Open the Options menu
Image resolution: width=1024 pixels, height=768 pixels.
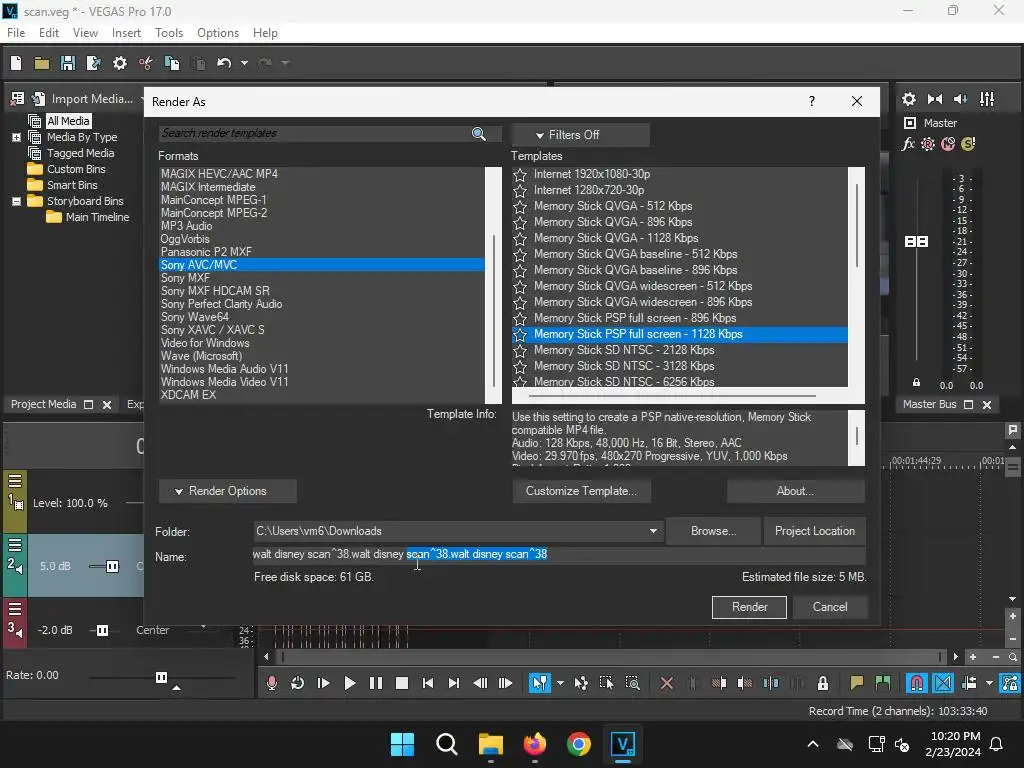218,33
